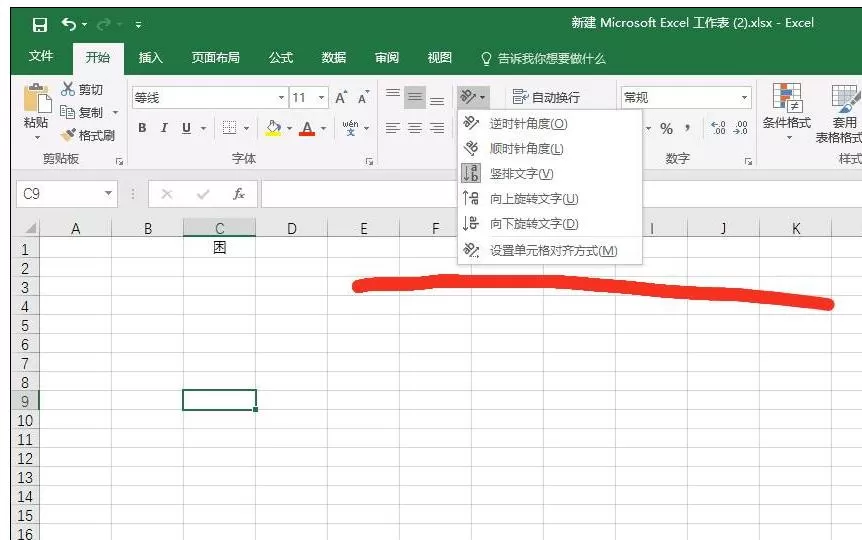Image resolution: width=862 pixels, height=540 pixels.
Task: Click the fx insert function icon
Action: pyautogui.click(x=239, y=194)
